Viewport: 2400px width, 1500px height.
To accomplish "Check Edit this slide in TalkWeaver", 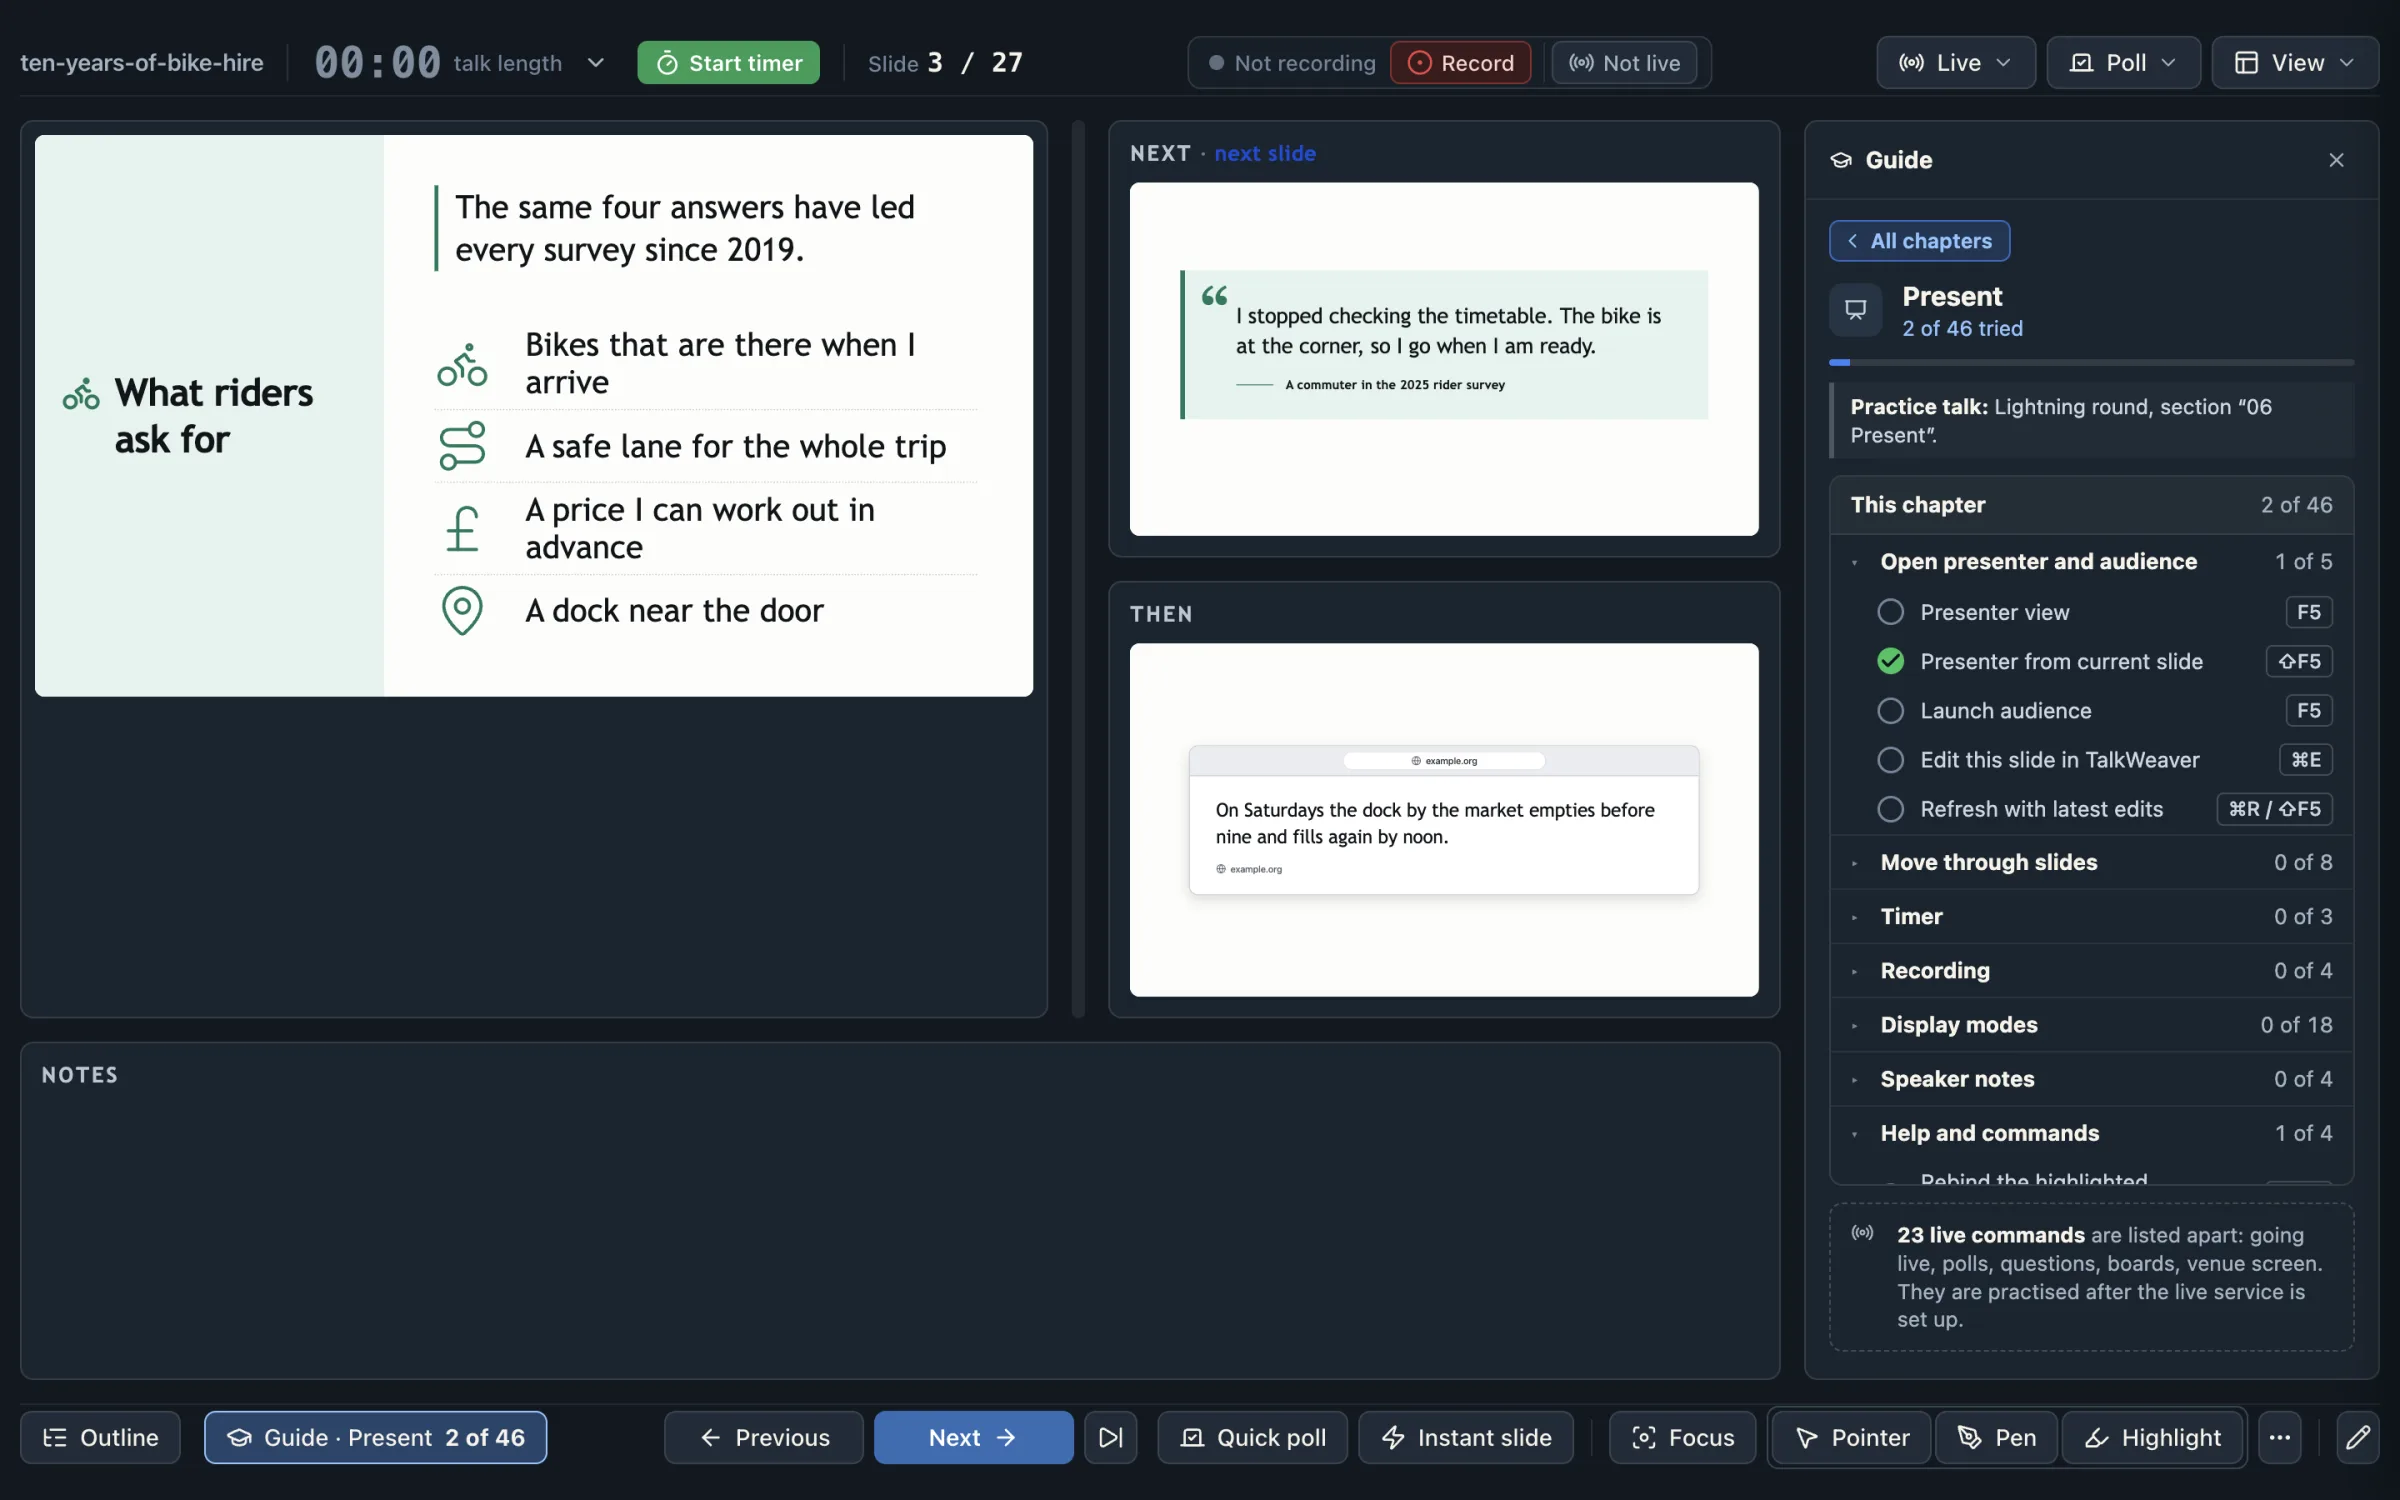I will click(x=1890, y=760).
